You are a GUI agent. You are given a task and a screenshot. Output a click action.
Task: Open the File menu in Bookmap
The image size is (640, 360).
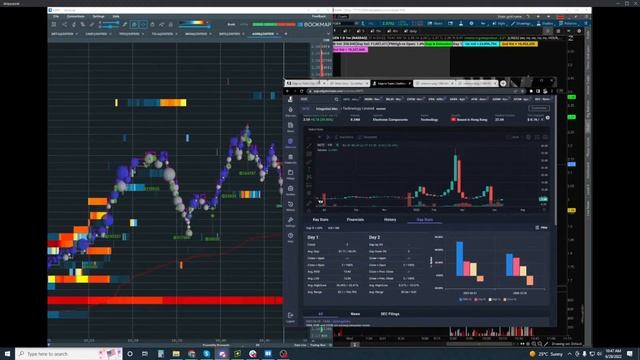coord(56,17)
